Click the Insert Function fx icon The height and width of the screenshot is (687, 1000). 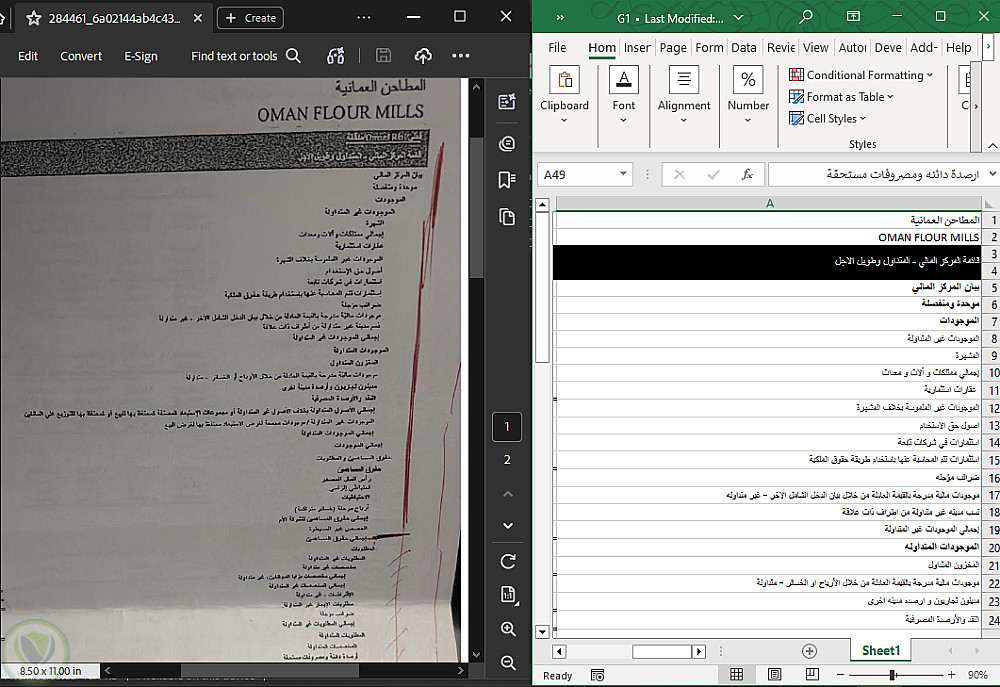747,174
